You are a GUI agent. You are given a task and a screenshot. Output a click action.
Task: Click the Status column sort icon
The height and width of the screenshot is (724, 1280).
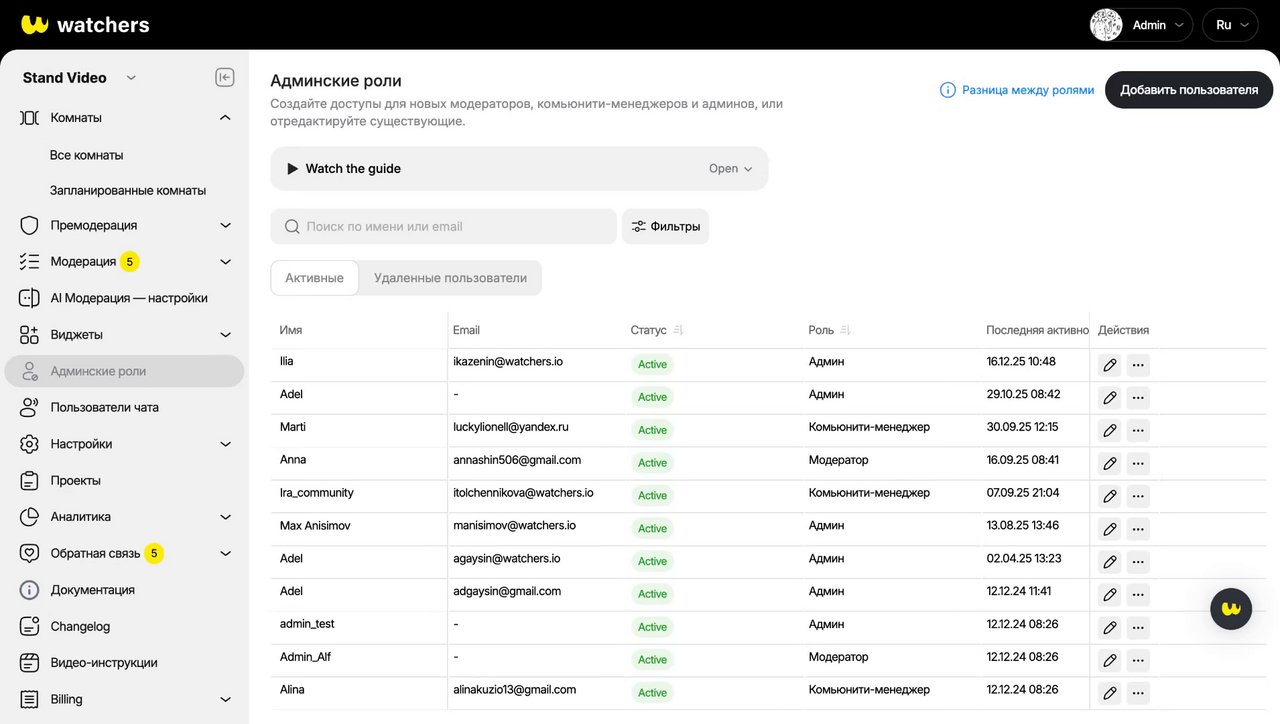click(678, 330)
